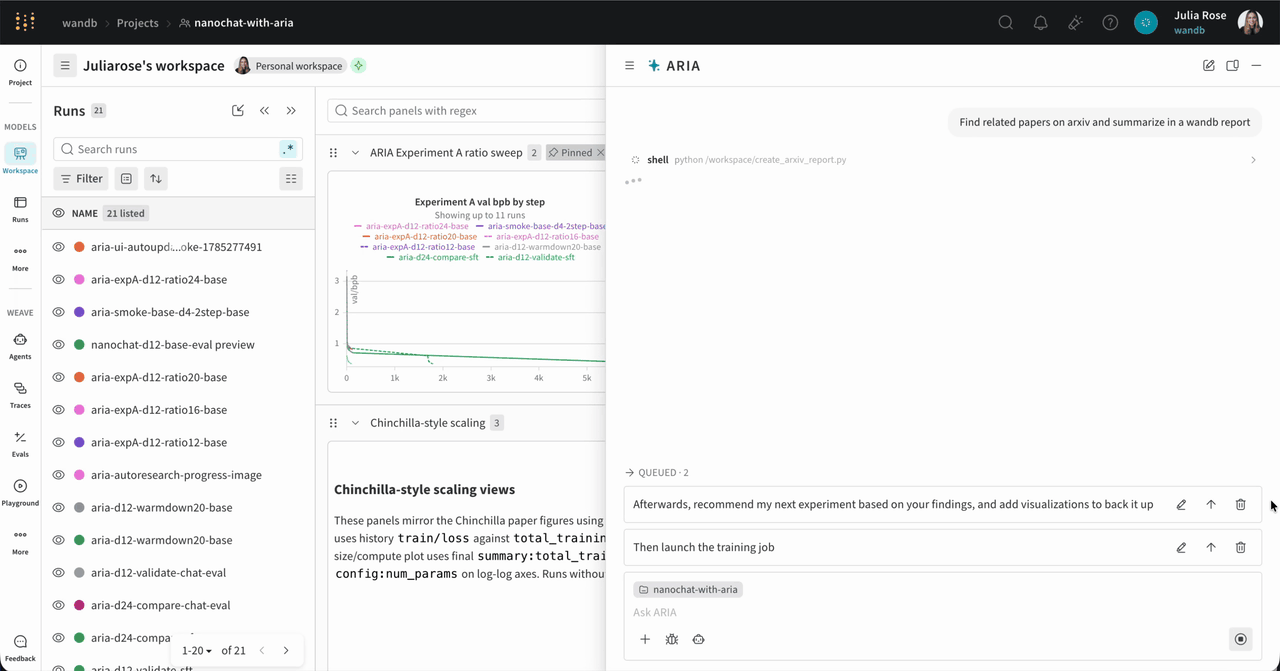
Task: Stop the ARIA response
Action: pos(1241,639)
